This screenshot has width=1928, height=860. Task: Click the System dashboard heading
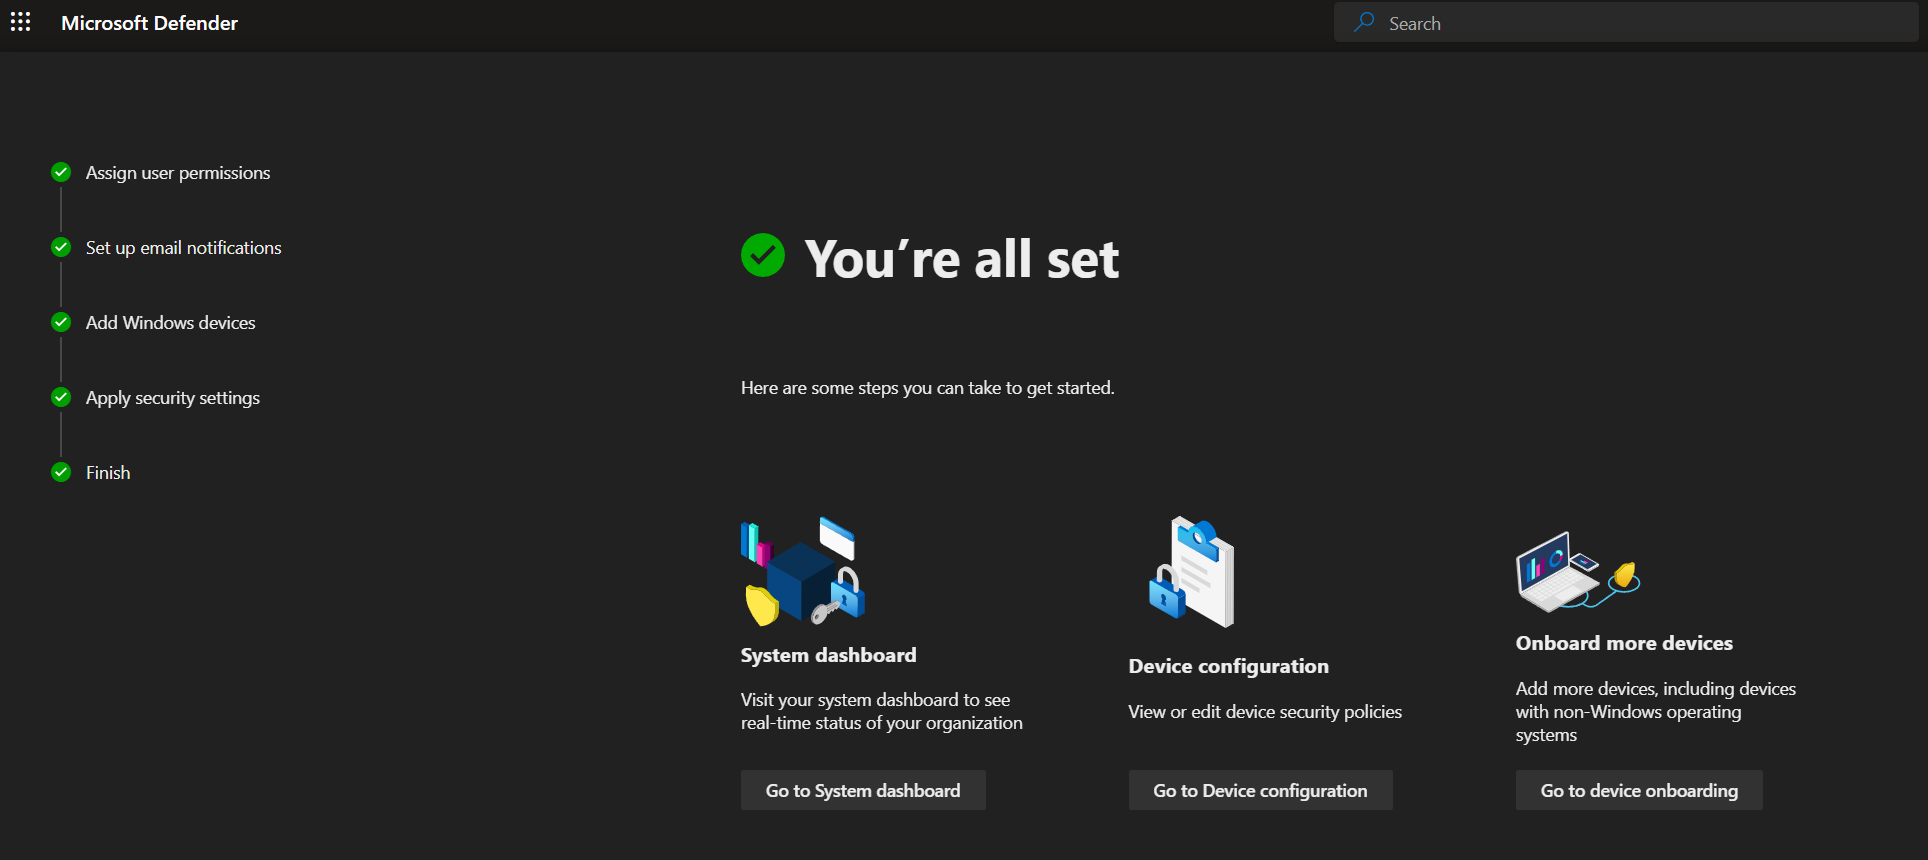pyautogui.click(x=829, y=655)
